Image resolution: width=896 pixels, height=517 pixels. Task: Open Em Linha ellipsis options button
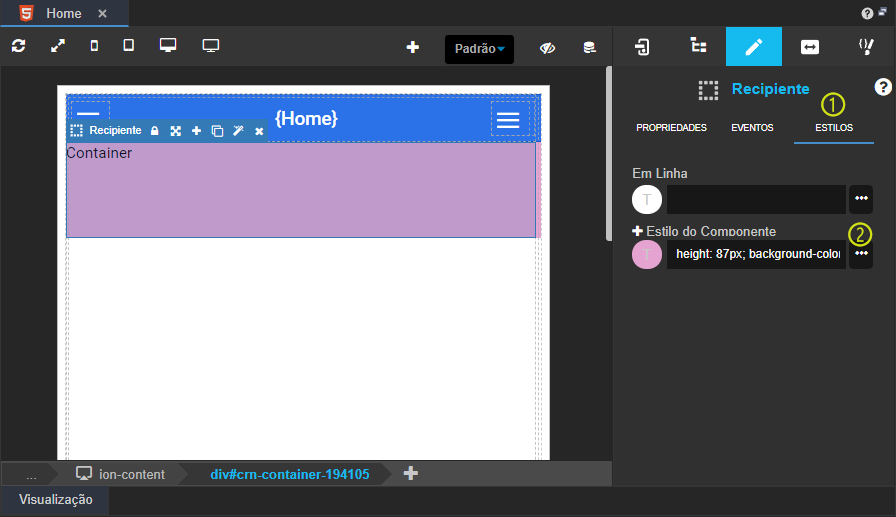click(861, 199)
